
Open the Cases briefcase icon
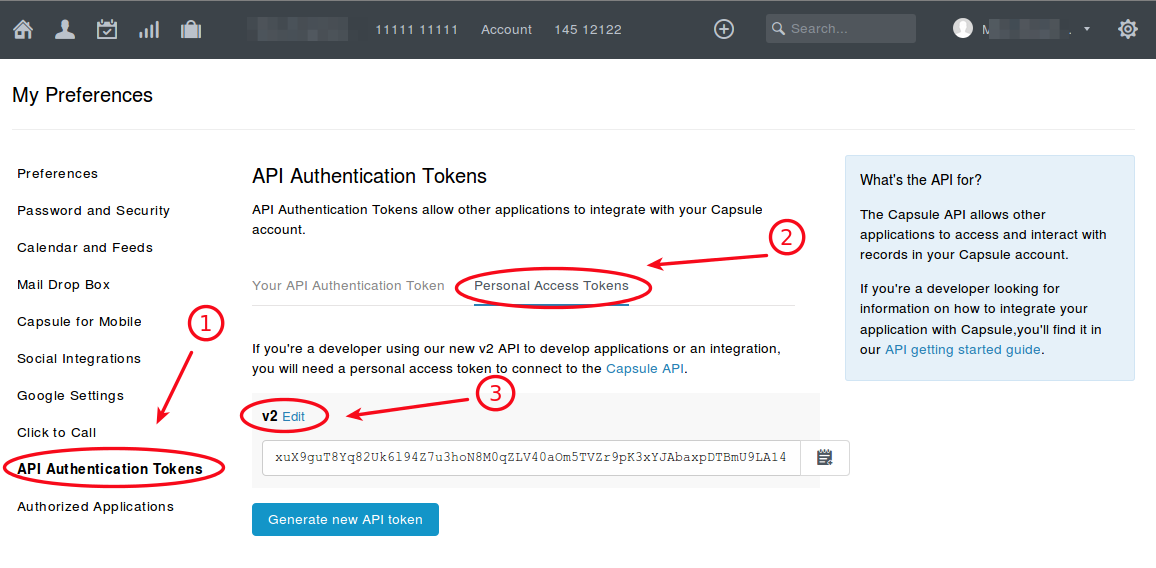191,29
